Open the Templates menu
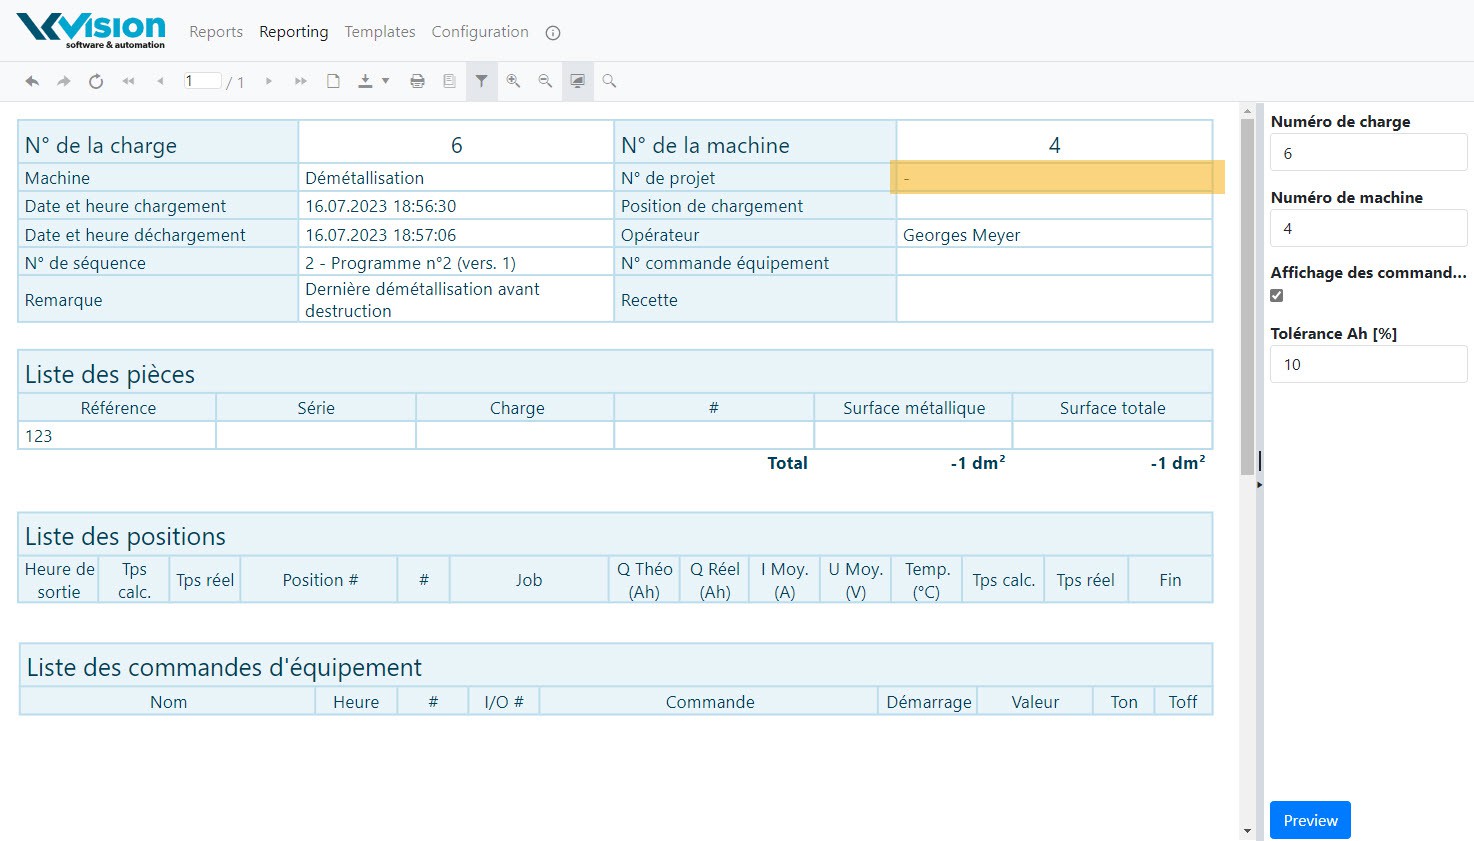The height and width of the screenshot is (841, 1474). click(379, 32)
